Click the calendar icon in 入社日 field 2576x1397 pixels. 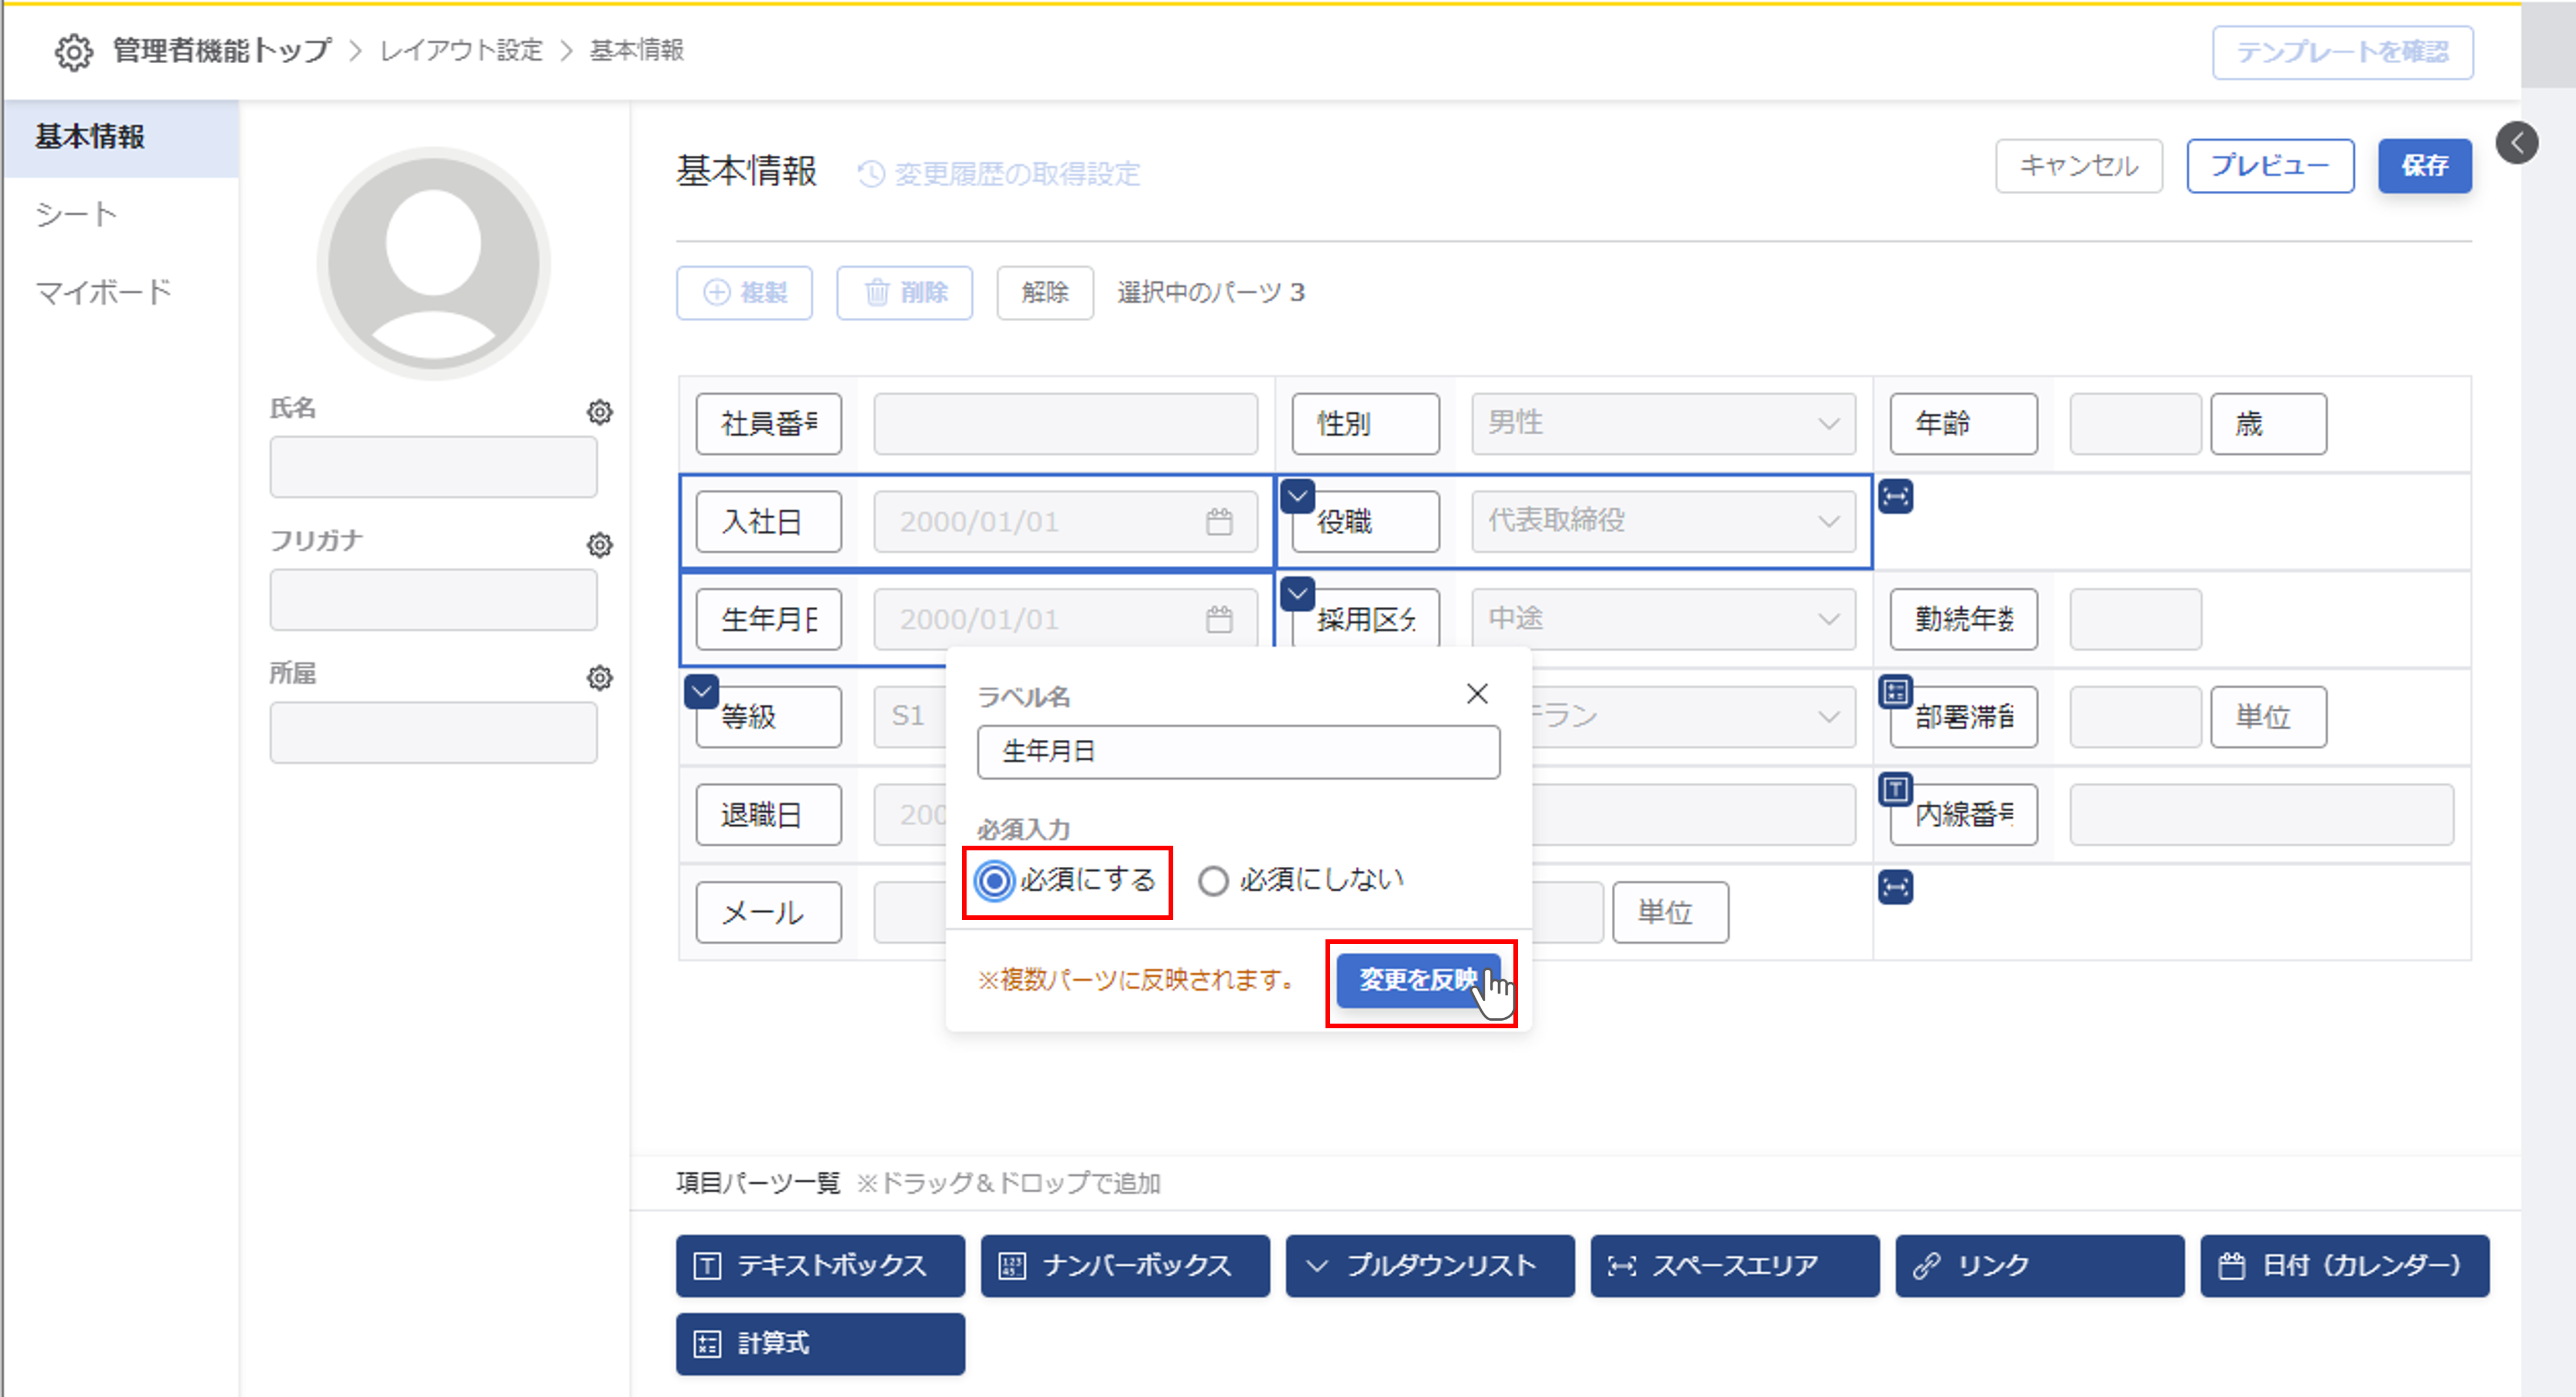coord(1218,521)
